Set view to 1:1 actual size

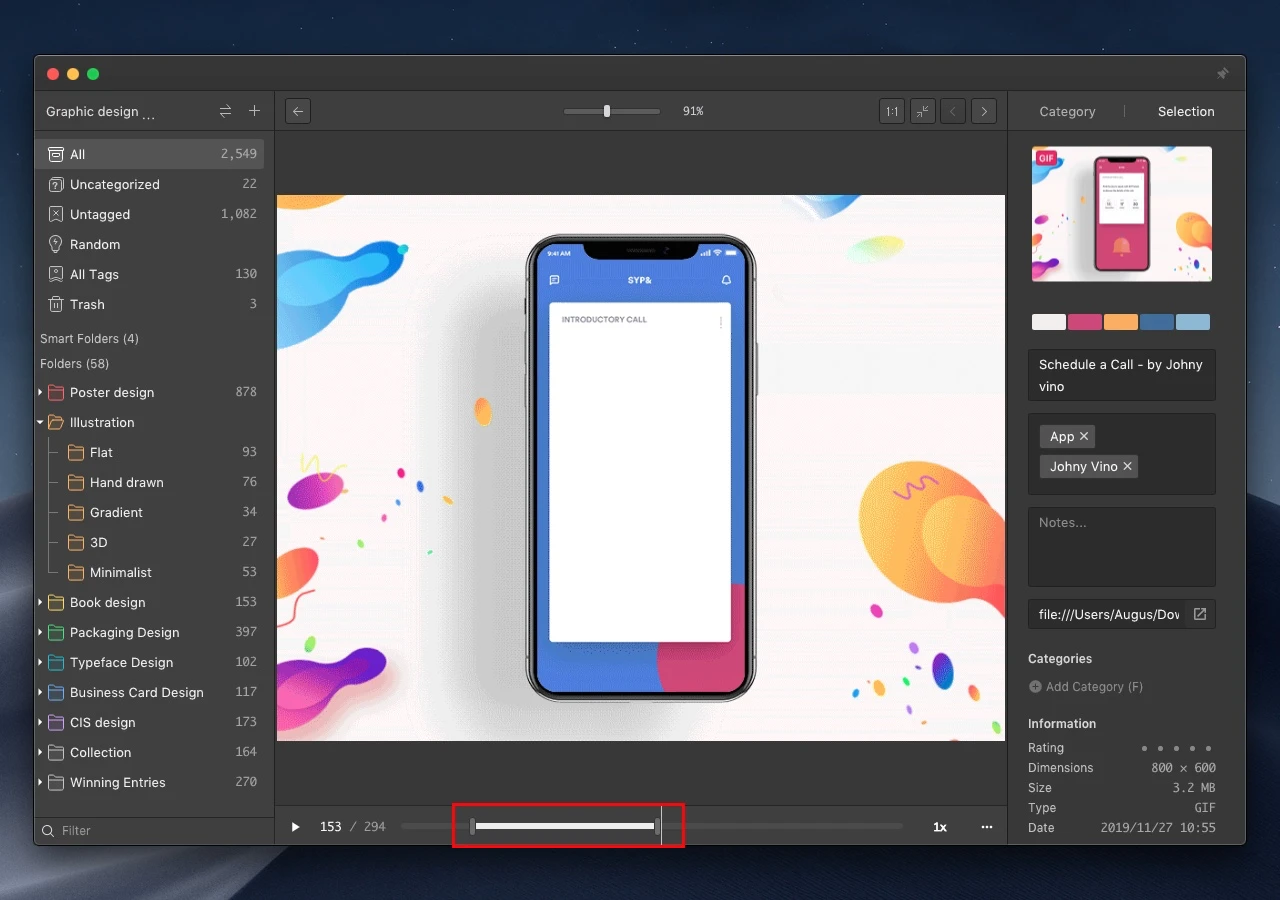click(891, 111)
